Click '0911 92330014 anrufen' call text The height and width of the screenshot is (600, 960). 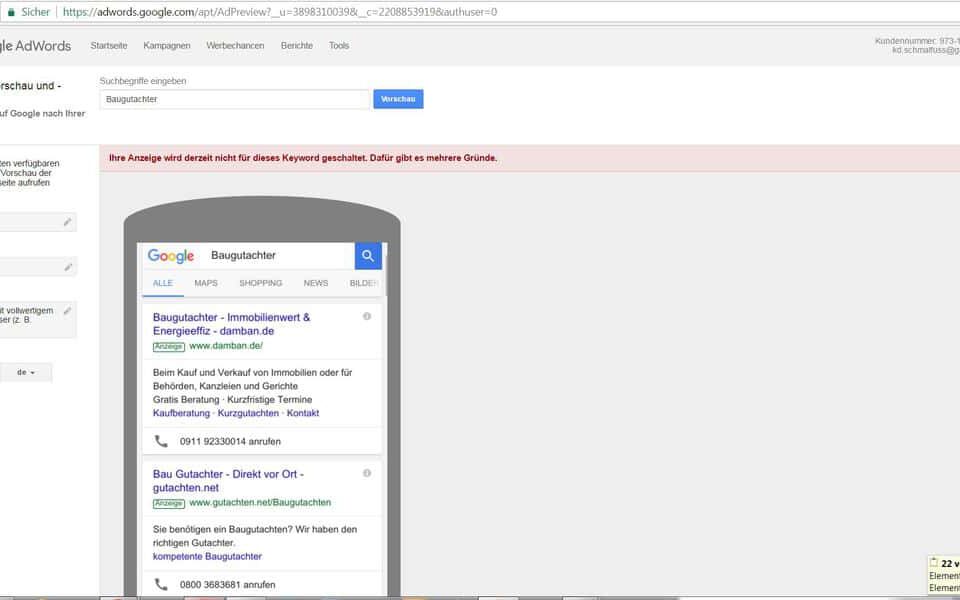click(230, 441)
